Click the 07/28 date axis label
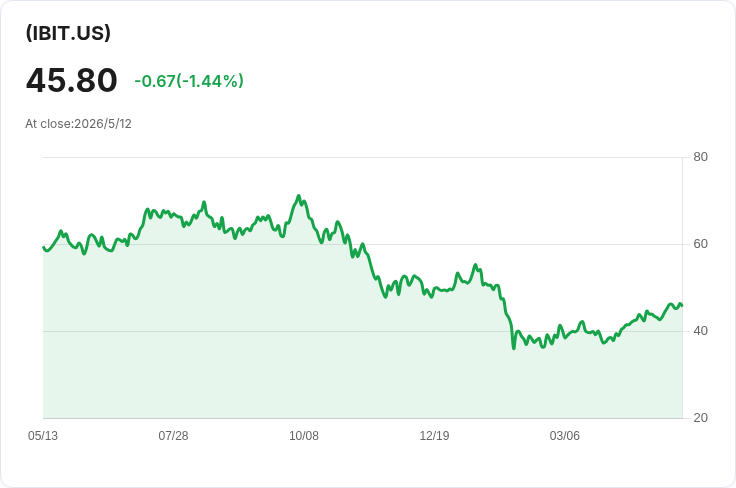This screenshot has height=488, width=736. click(x=173, y=436)
